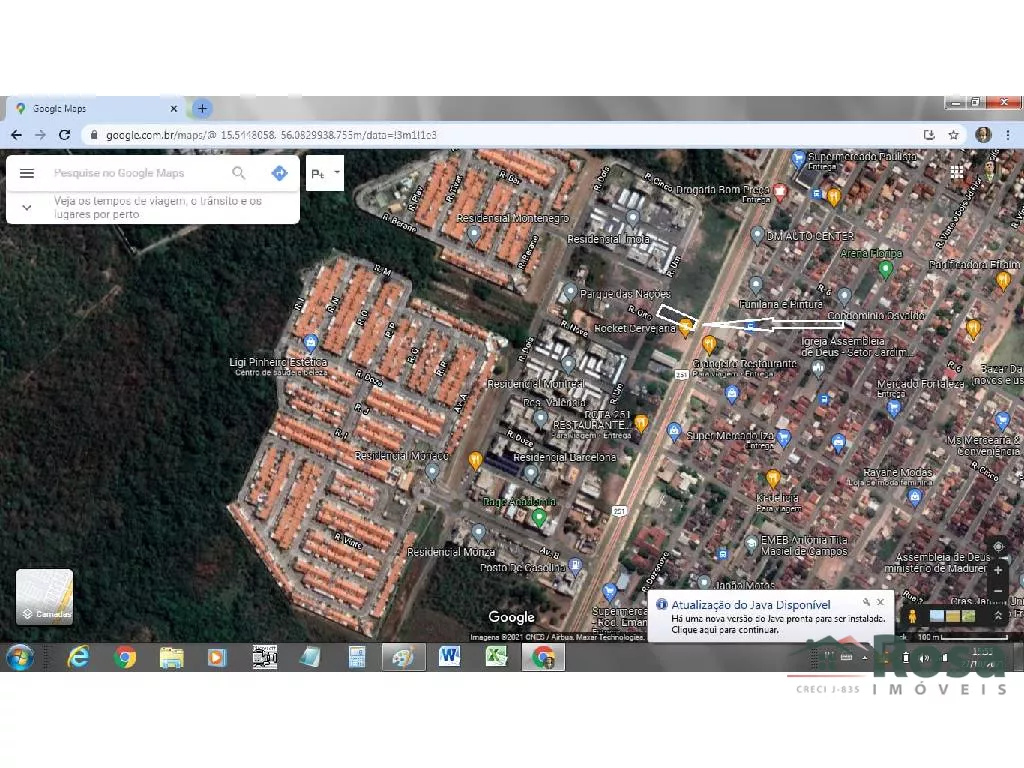
Task: Reload the page in Chrome
Action: tap(64, 135)
